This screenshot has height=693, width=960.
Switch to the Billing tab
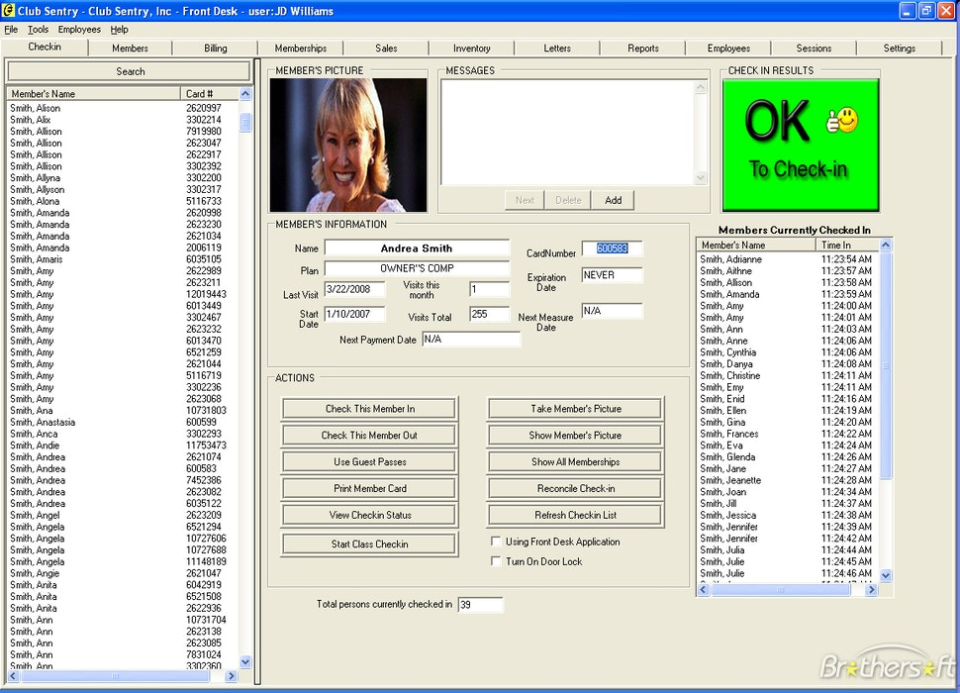pos(216,48)
